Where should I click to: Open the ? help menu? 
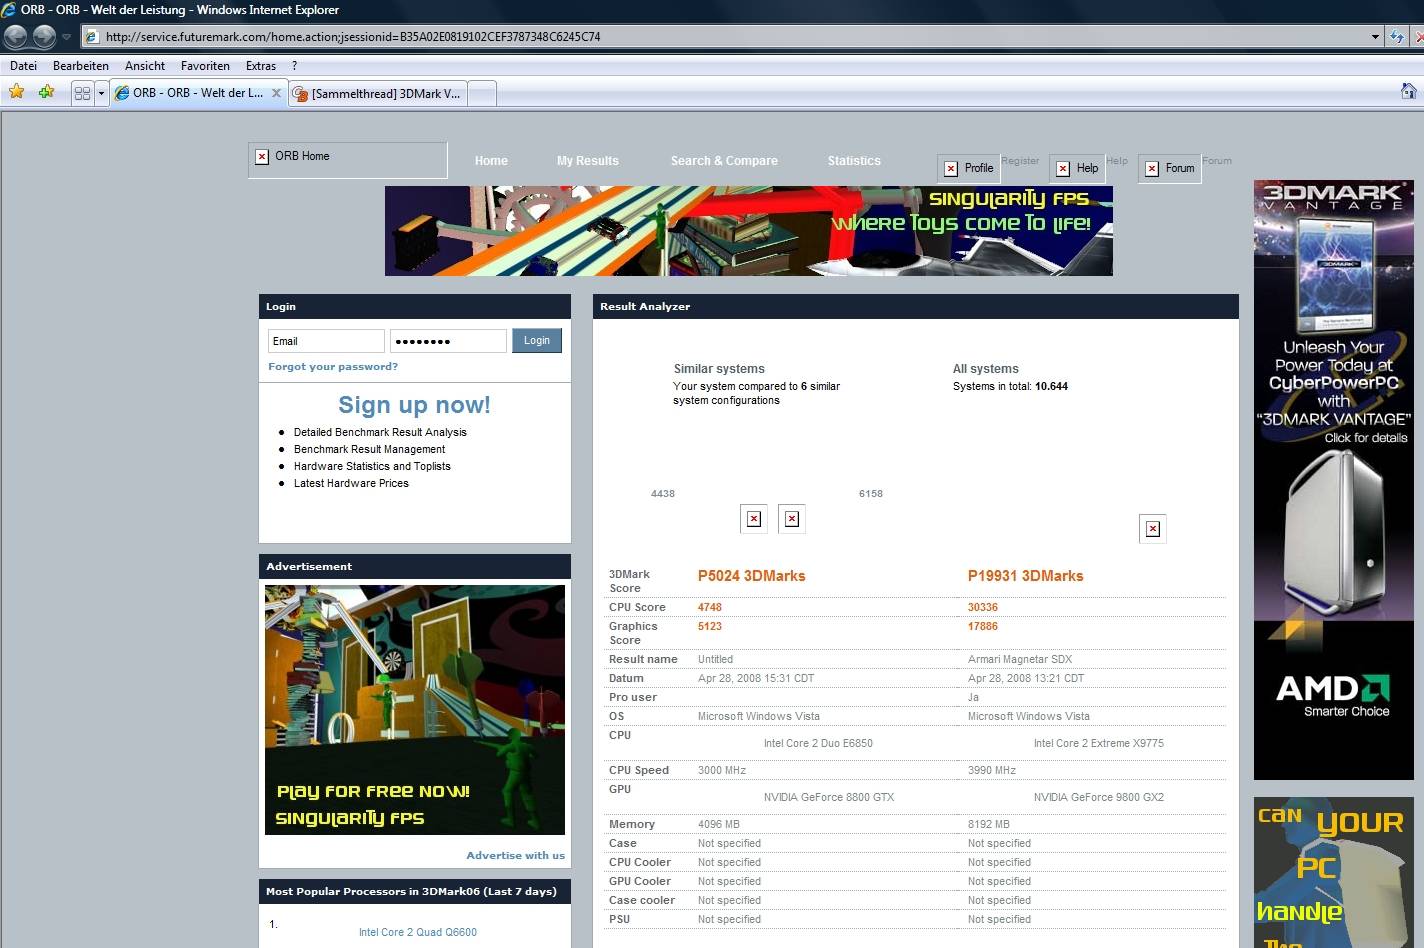pyautogui.click(x=294, y=66)
